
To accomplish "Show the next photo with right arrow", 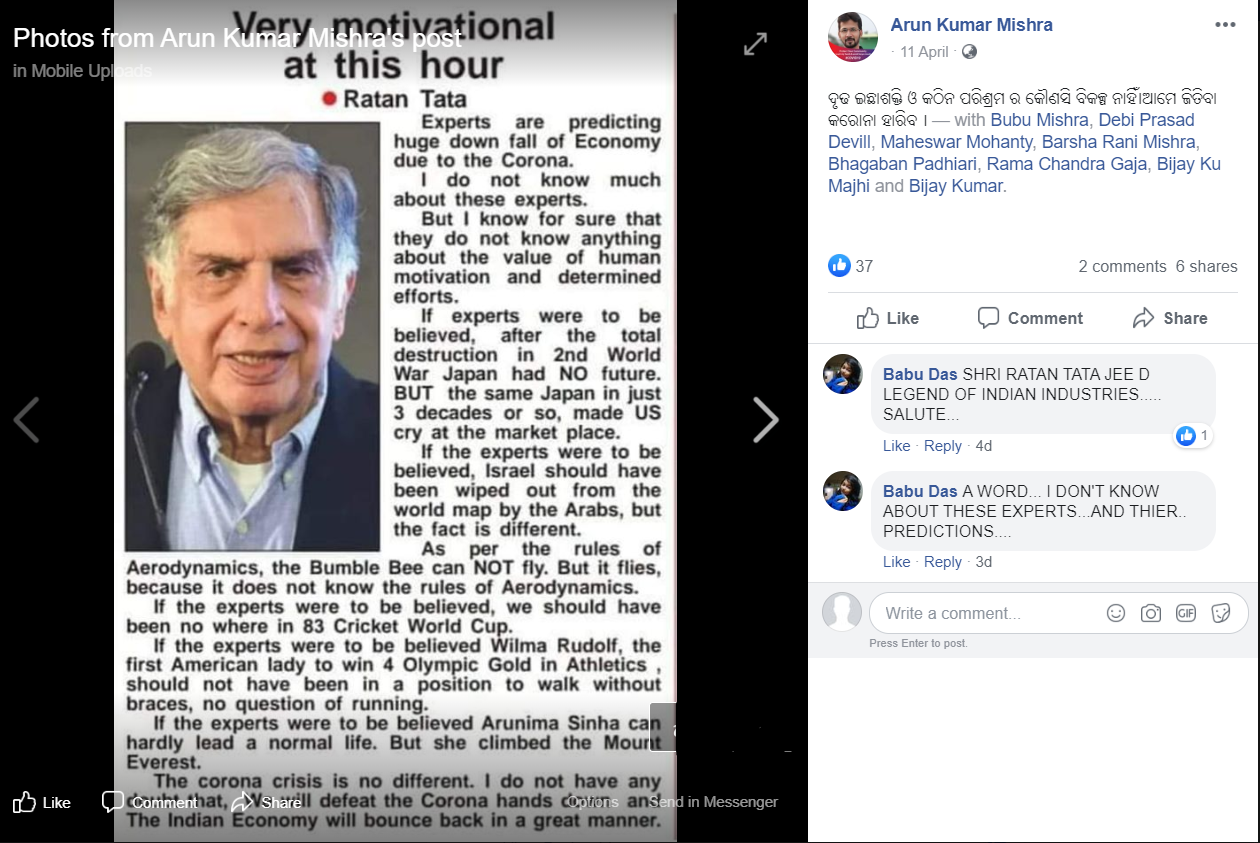I will [765, 420].
